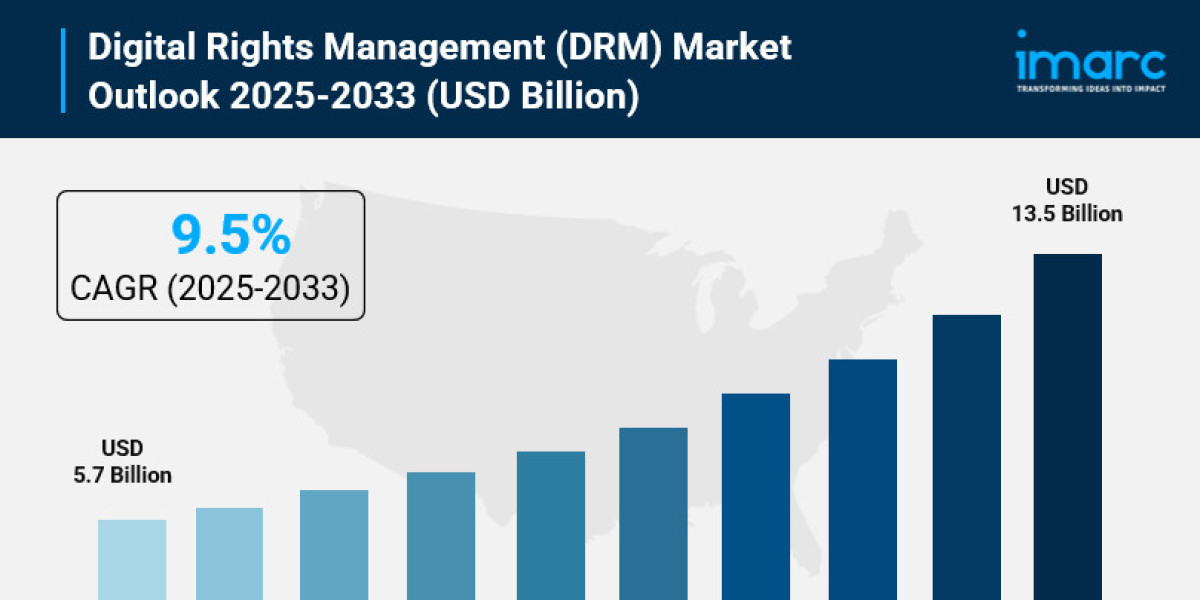The height and width of the screenshot is (600, 1200).
Task: Select the fifth bar from the left
Action: [x=551, y=525]
